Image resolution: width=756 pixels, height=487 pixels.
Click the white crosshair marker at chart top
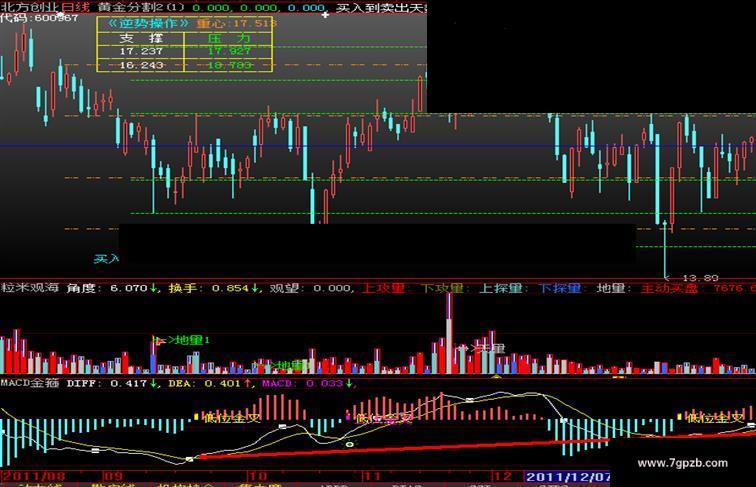[325, 15]
